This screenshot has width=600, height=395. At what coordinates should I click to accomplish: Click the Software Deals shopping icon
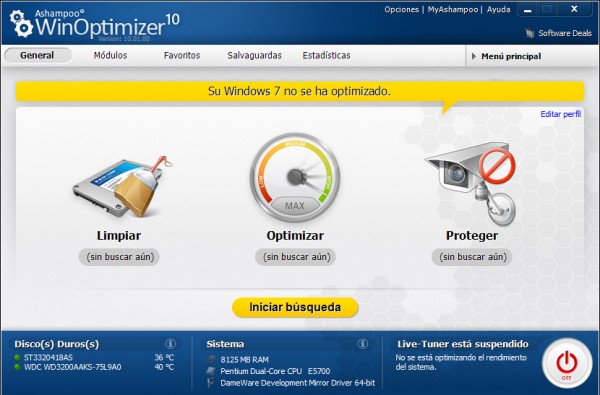click(x=530, y=33)
